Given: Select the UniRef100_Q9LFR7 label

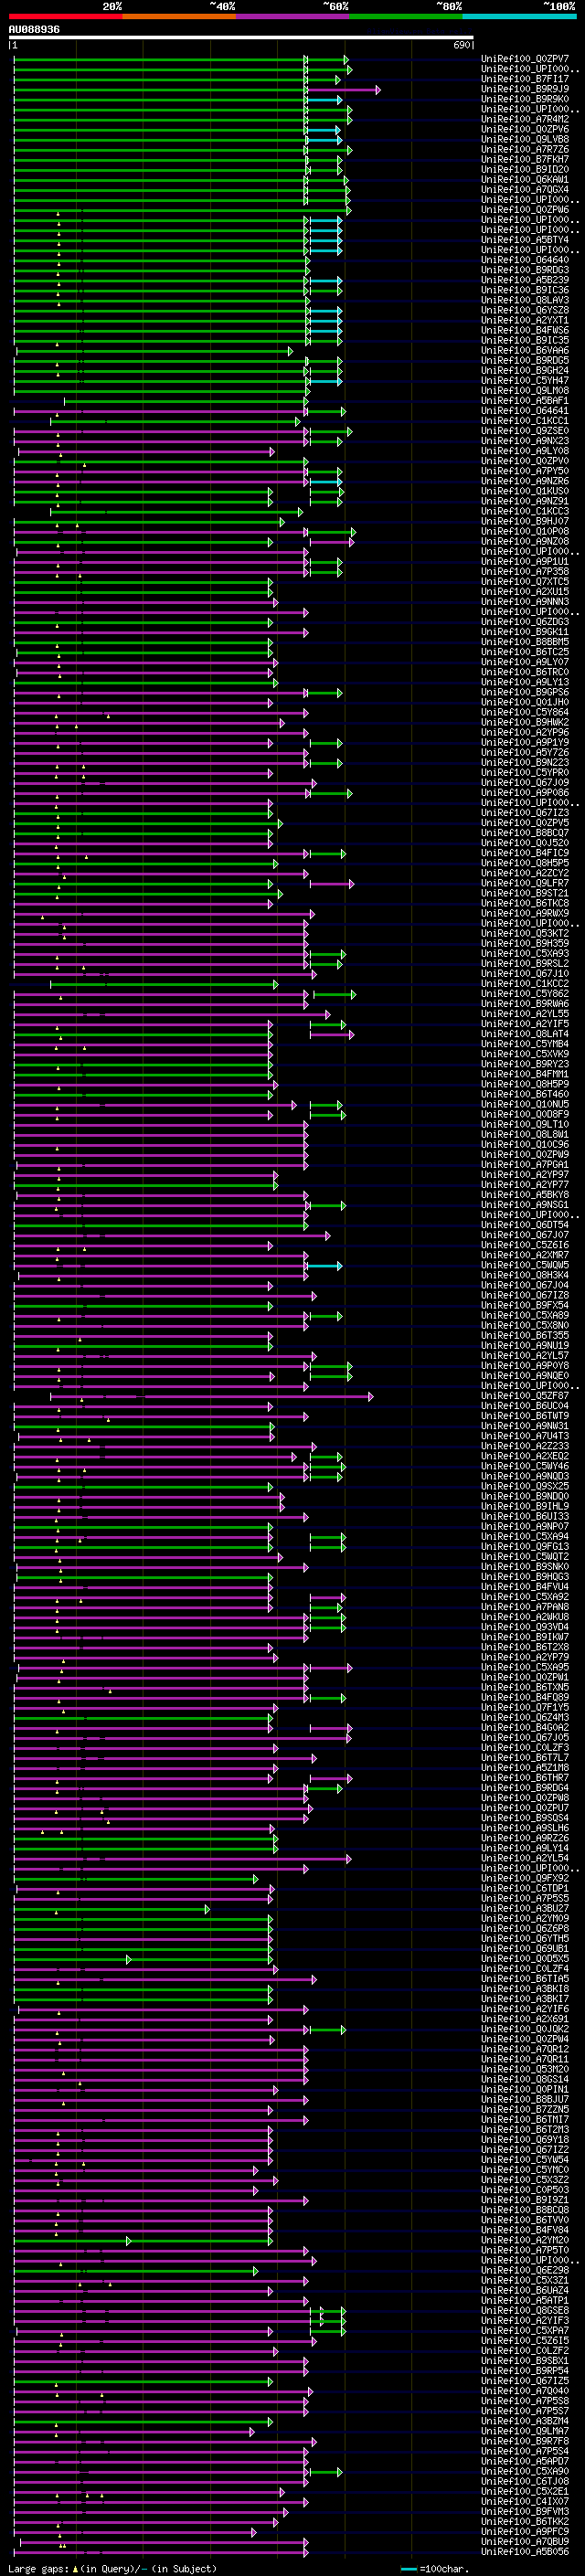Looking at the screenshot, I should (525, 883).
